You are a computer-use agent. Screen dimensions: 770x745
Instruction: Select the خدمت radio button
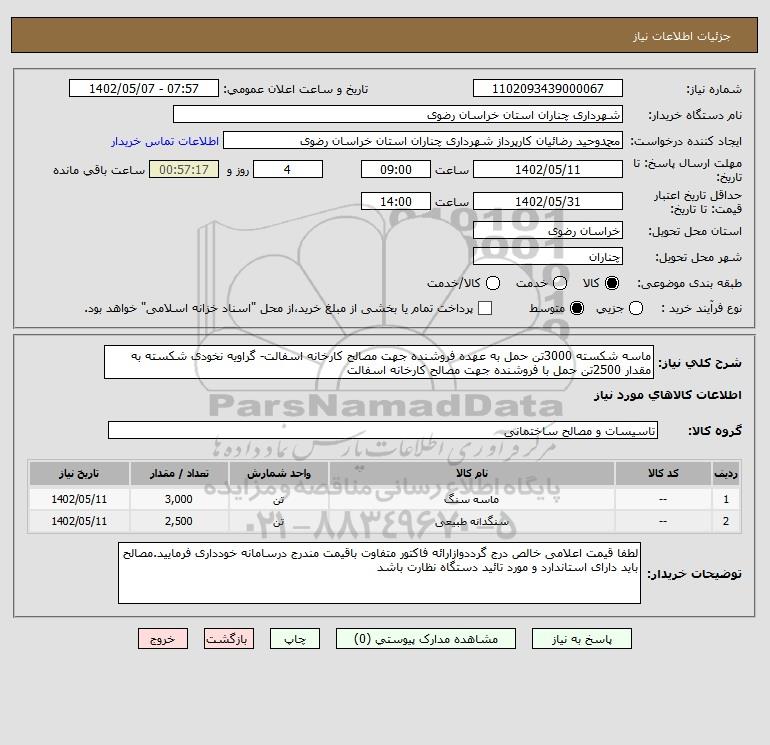point(560,283)
